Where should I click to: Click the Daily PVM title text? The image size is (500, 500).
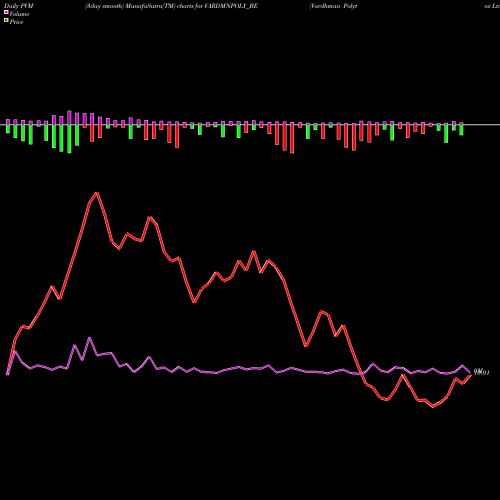(x=19, y=6)
